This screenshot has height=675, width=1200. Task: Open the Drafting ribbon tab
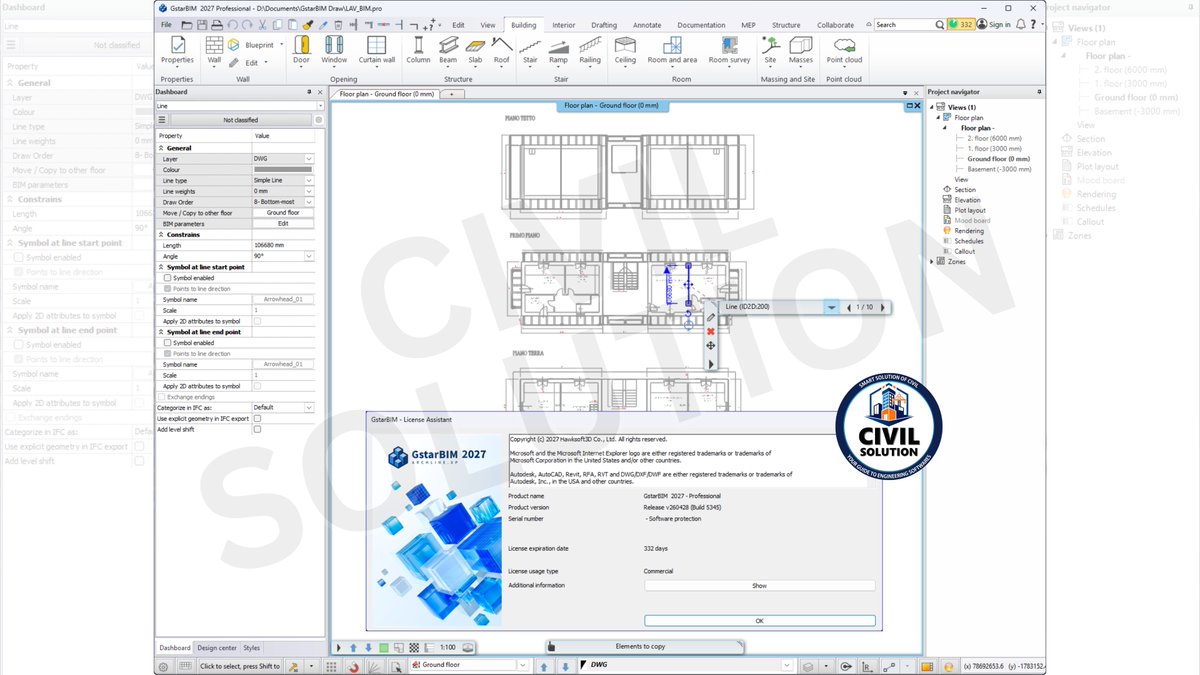pyautogui.click(x=604, y=25)
